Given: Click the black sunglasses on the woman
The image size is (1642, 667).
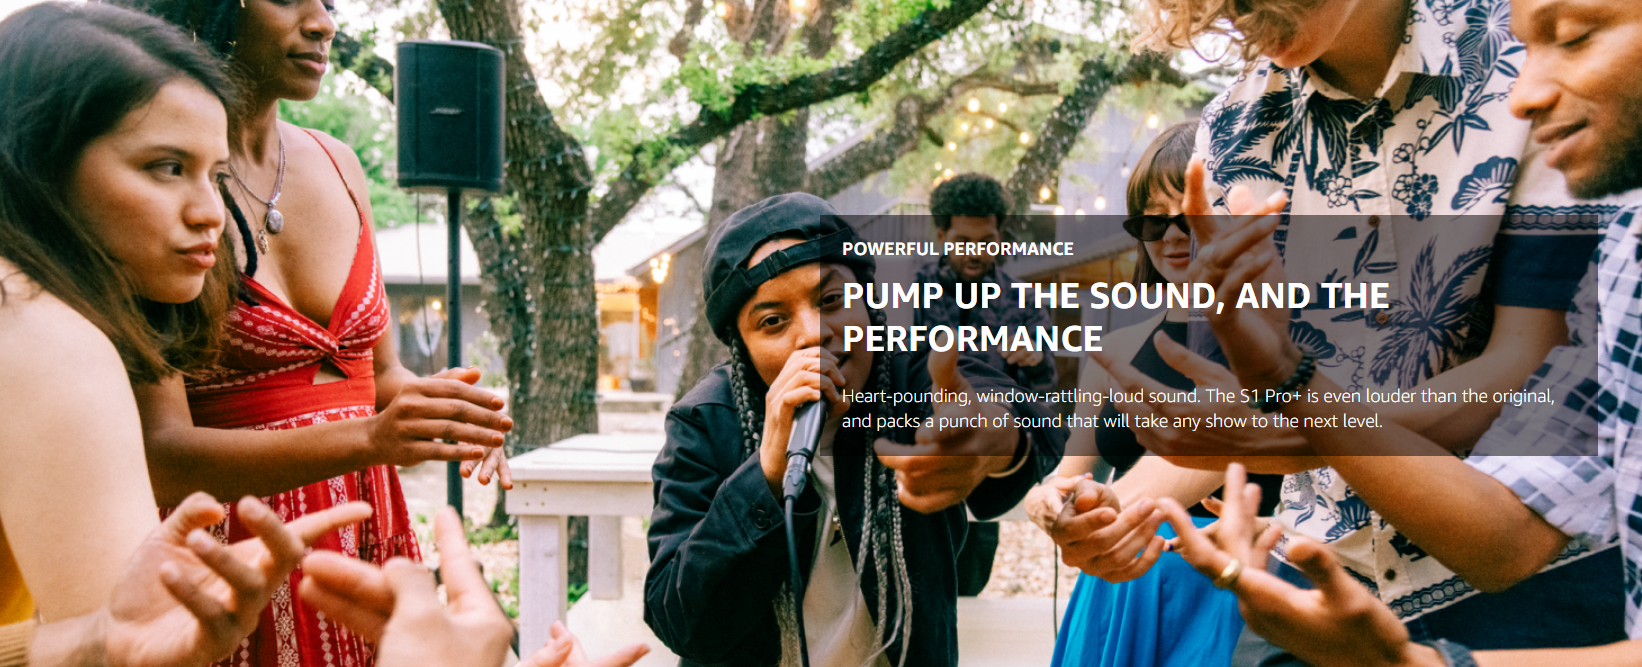Looking at the screenshot, I should coord(1156,227).
